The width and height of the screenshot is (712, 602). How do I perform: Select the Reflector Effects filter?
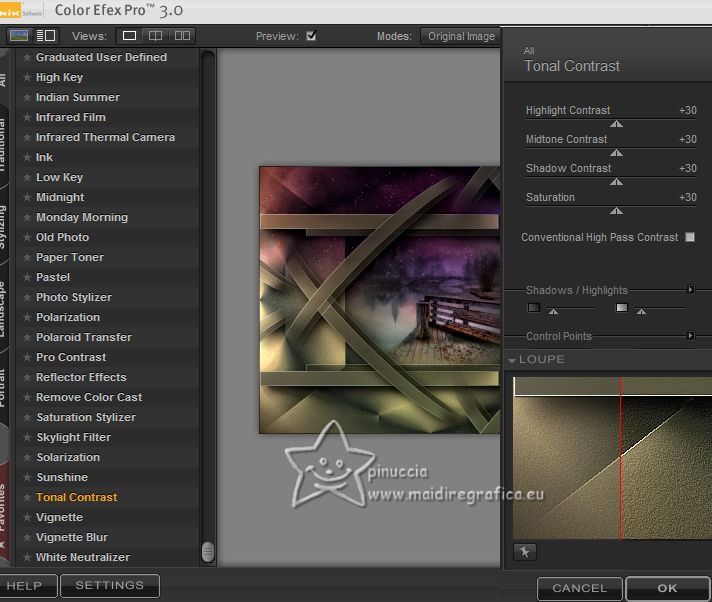(81, 377)
